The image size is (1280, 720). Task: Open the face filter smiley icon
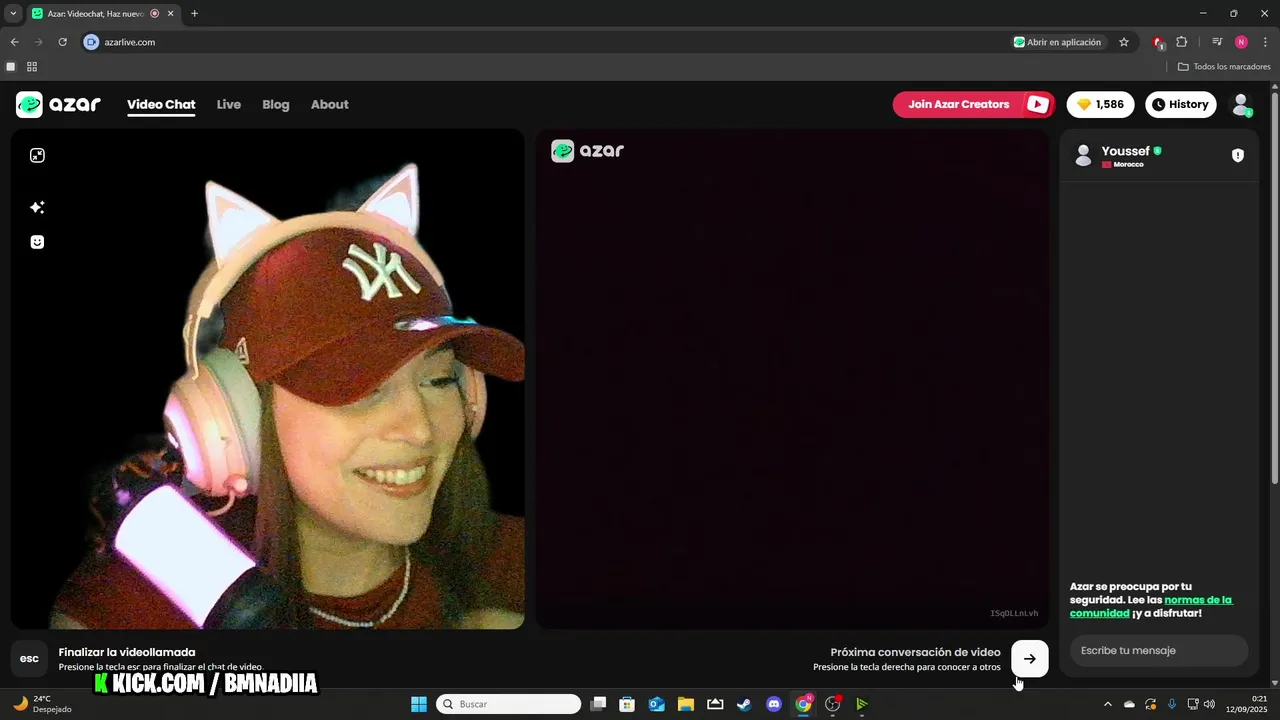click(x=37, y=242)
